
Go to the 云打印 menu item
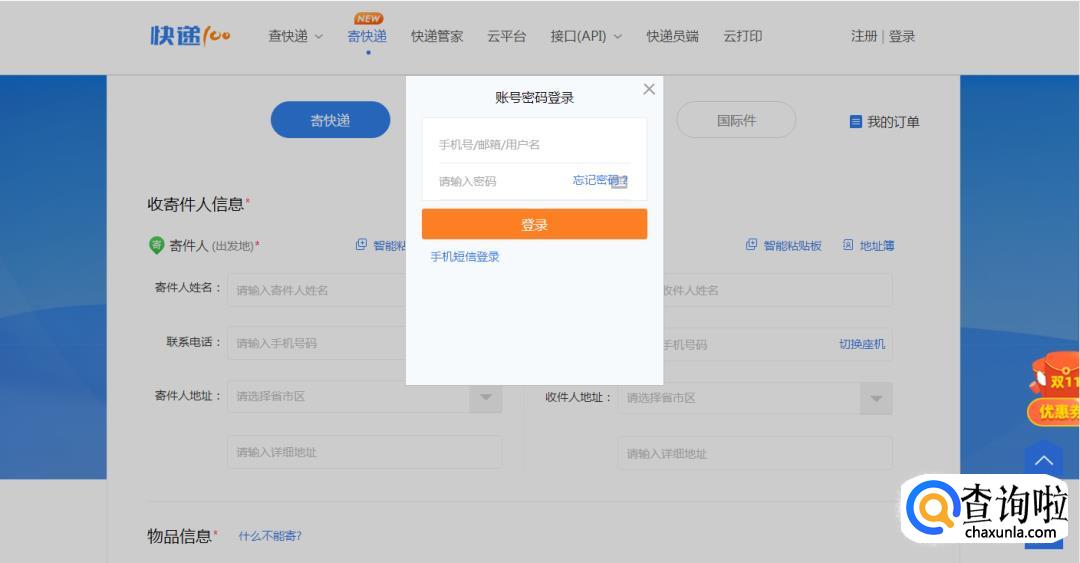point(742,36)
